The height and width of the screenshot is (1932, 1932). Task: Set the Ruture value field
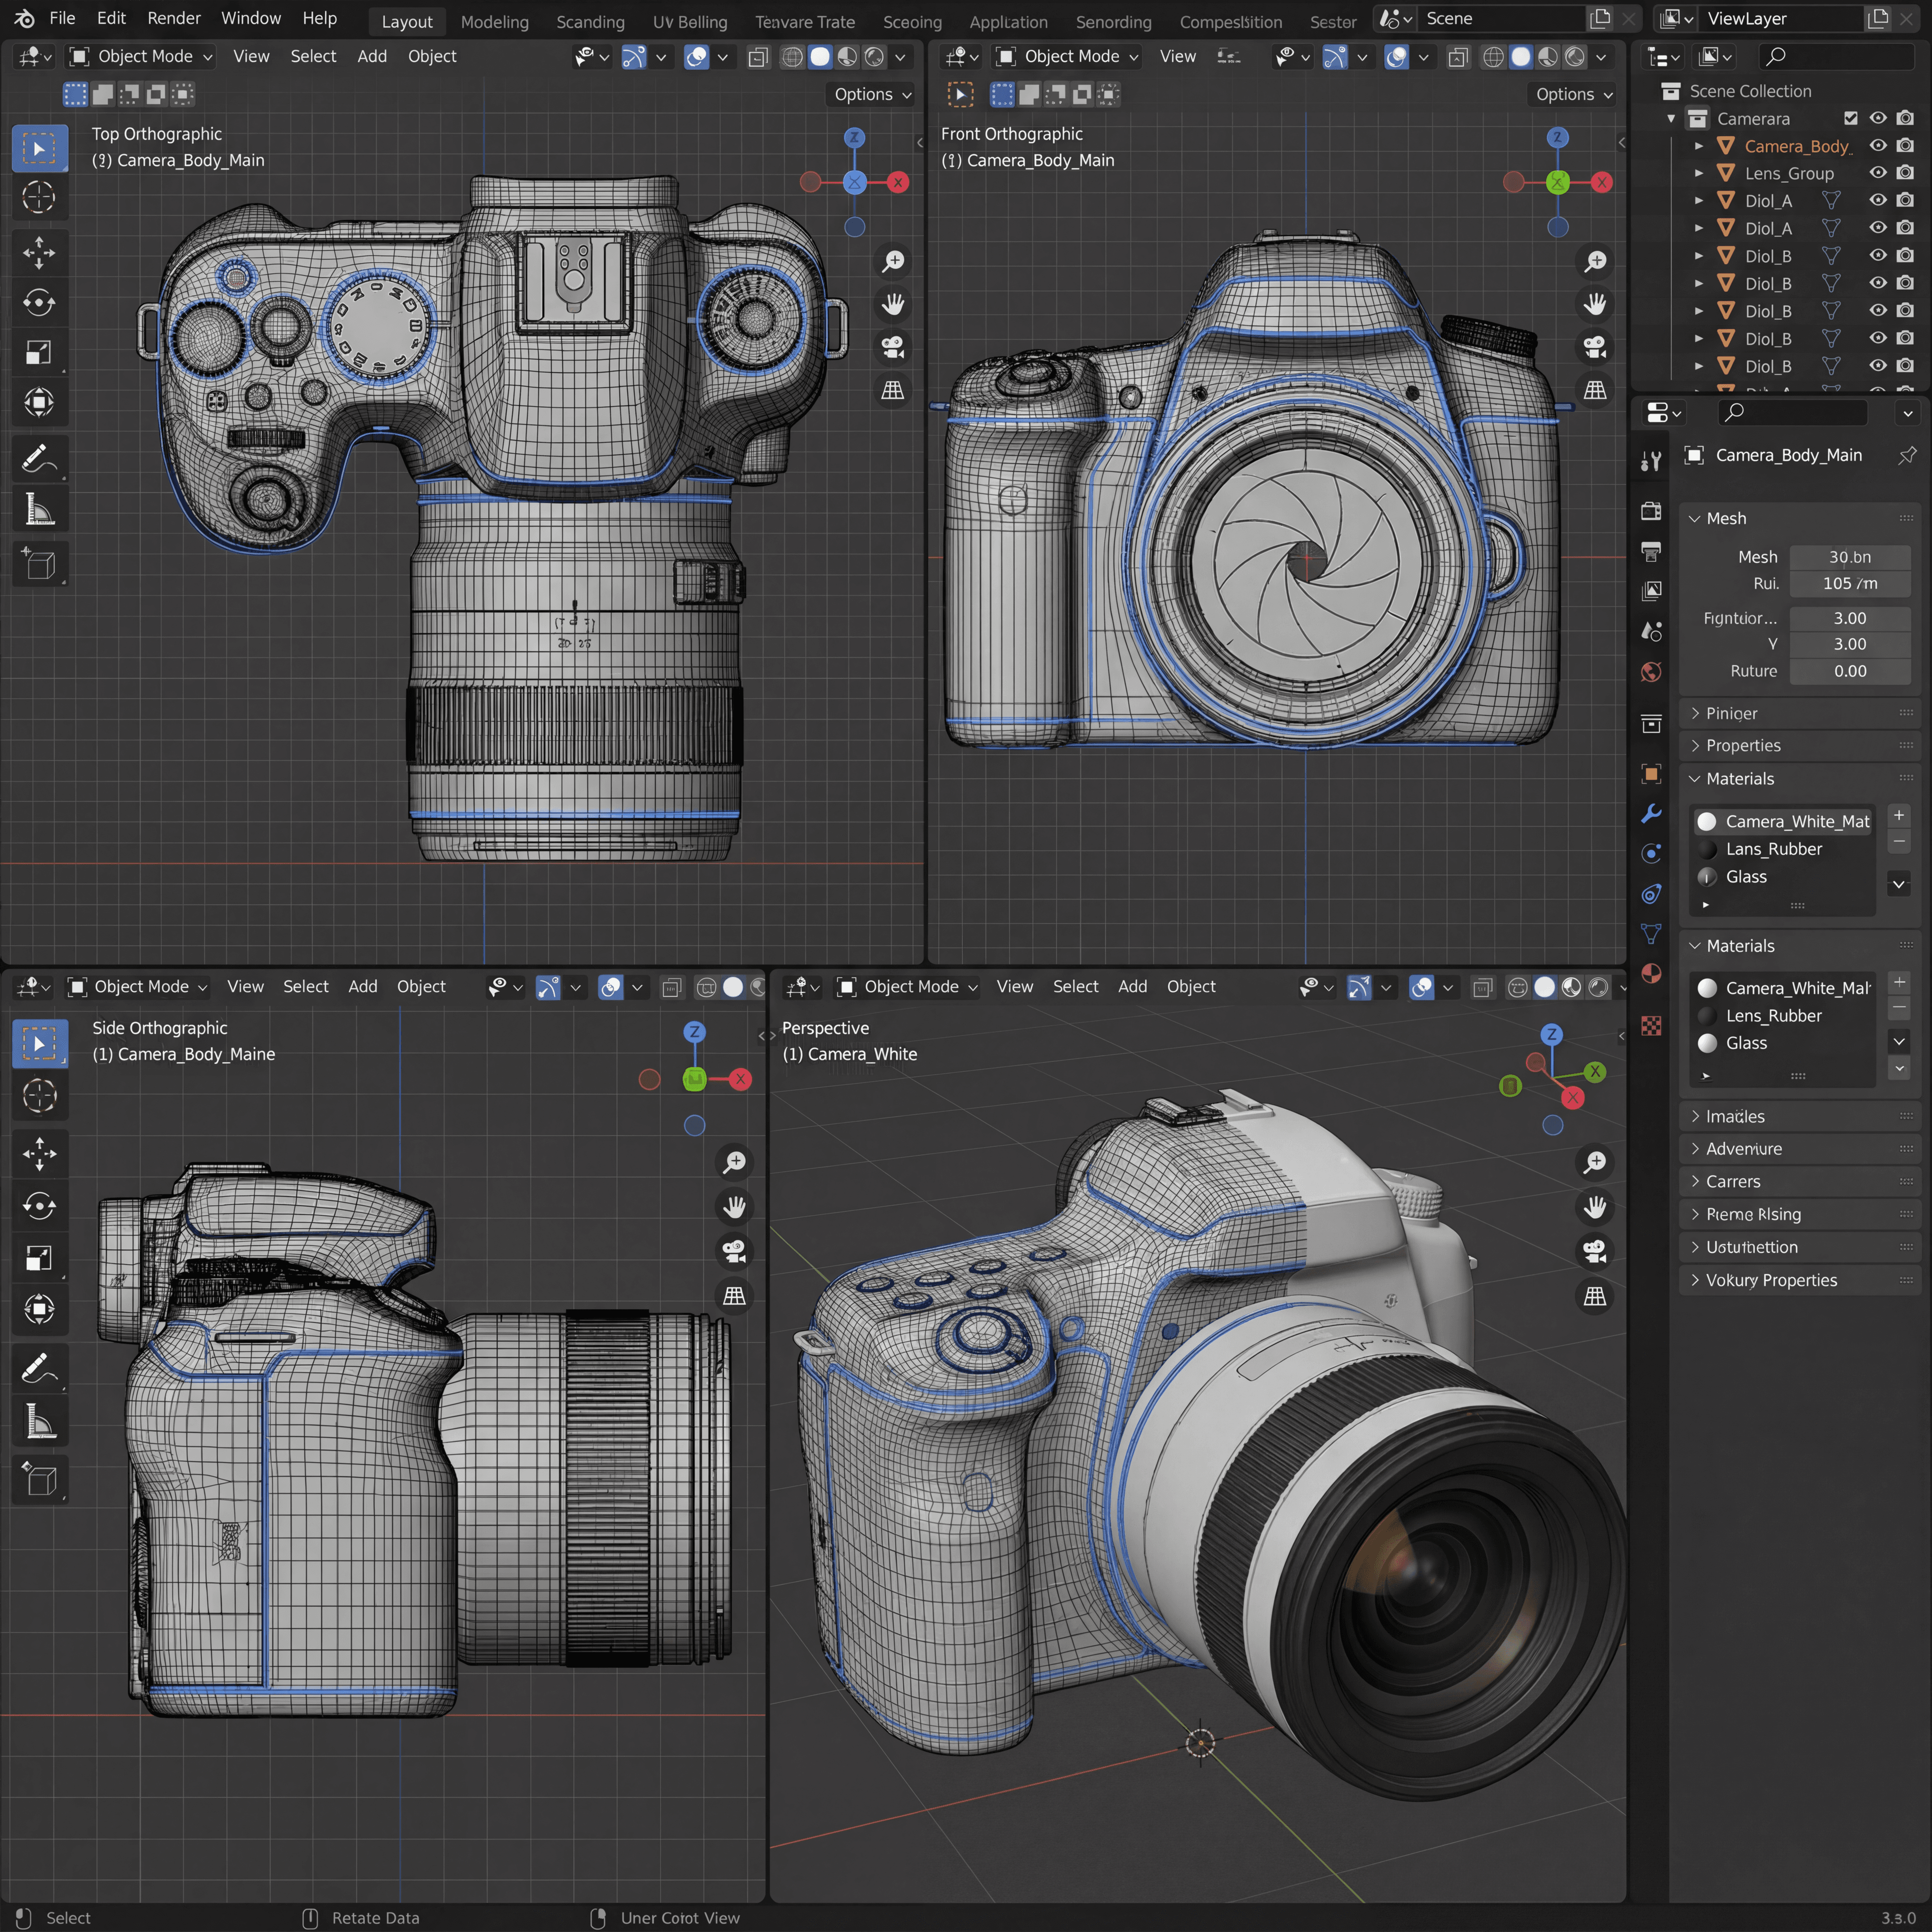pos(1850,671)
